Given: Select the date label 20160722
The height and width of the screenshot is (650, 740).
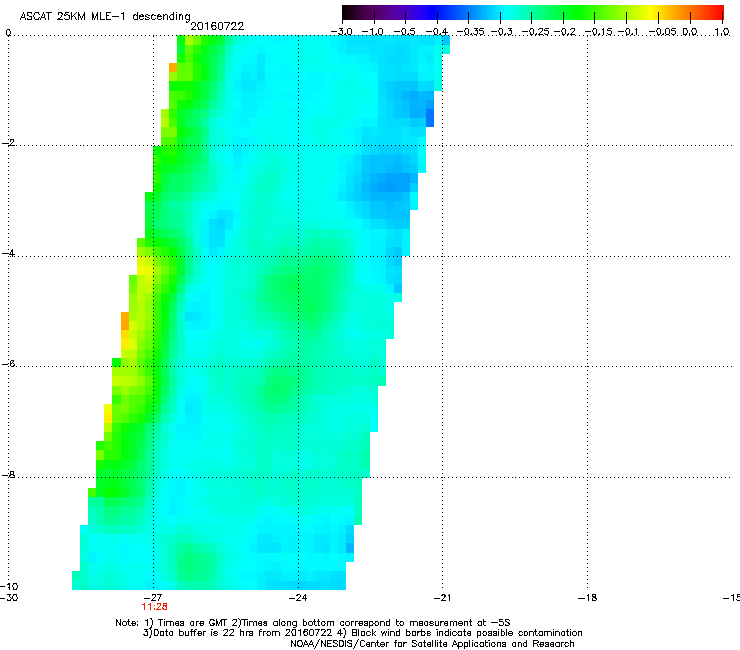Looking at the screenshot, I should point(217,26).
